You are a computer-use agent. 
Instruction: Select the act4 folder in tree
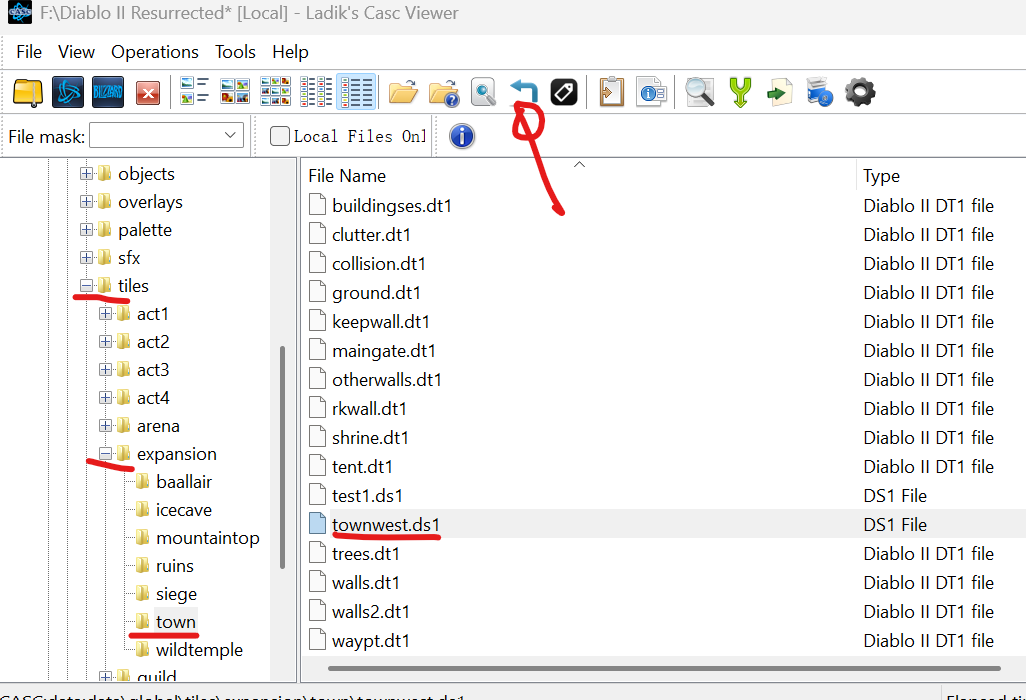pos(153,398)
